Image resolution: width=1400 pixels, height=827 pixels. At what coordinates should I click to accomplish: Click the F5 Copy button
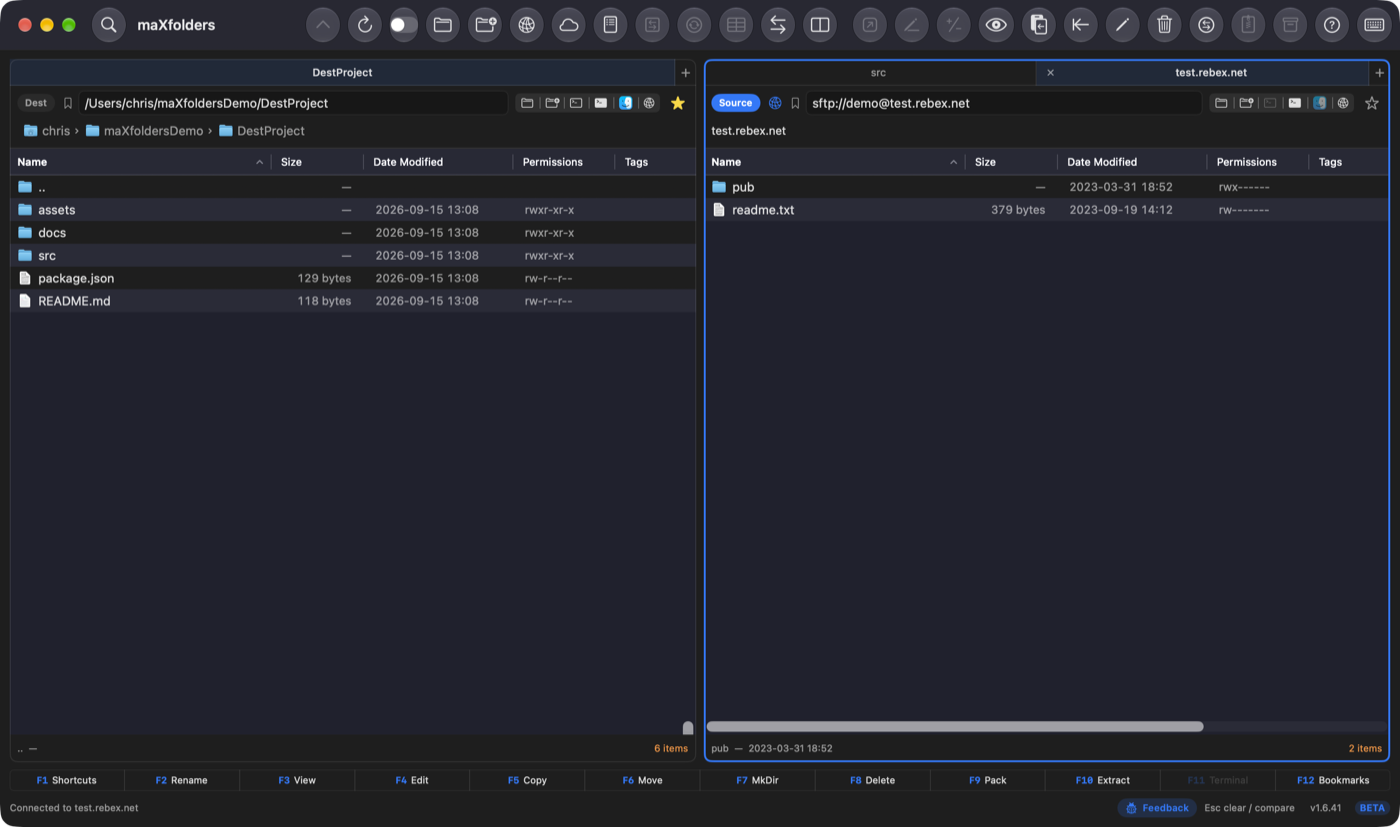click(x=527, y=780)
